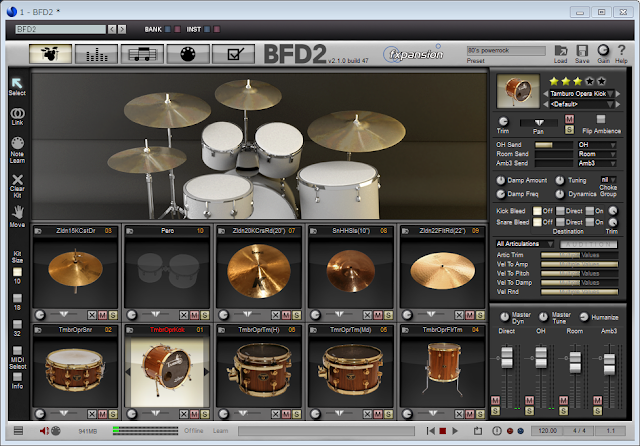Click the metronome icon in transport
This screenshot has width=640, height=446.
click(497, 431)
